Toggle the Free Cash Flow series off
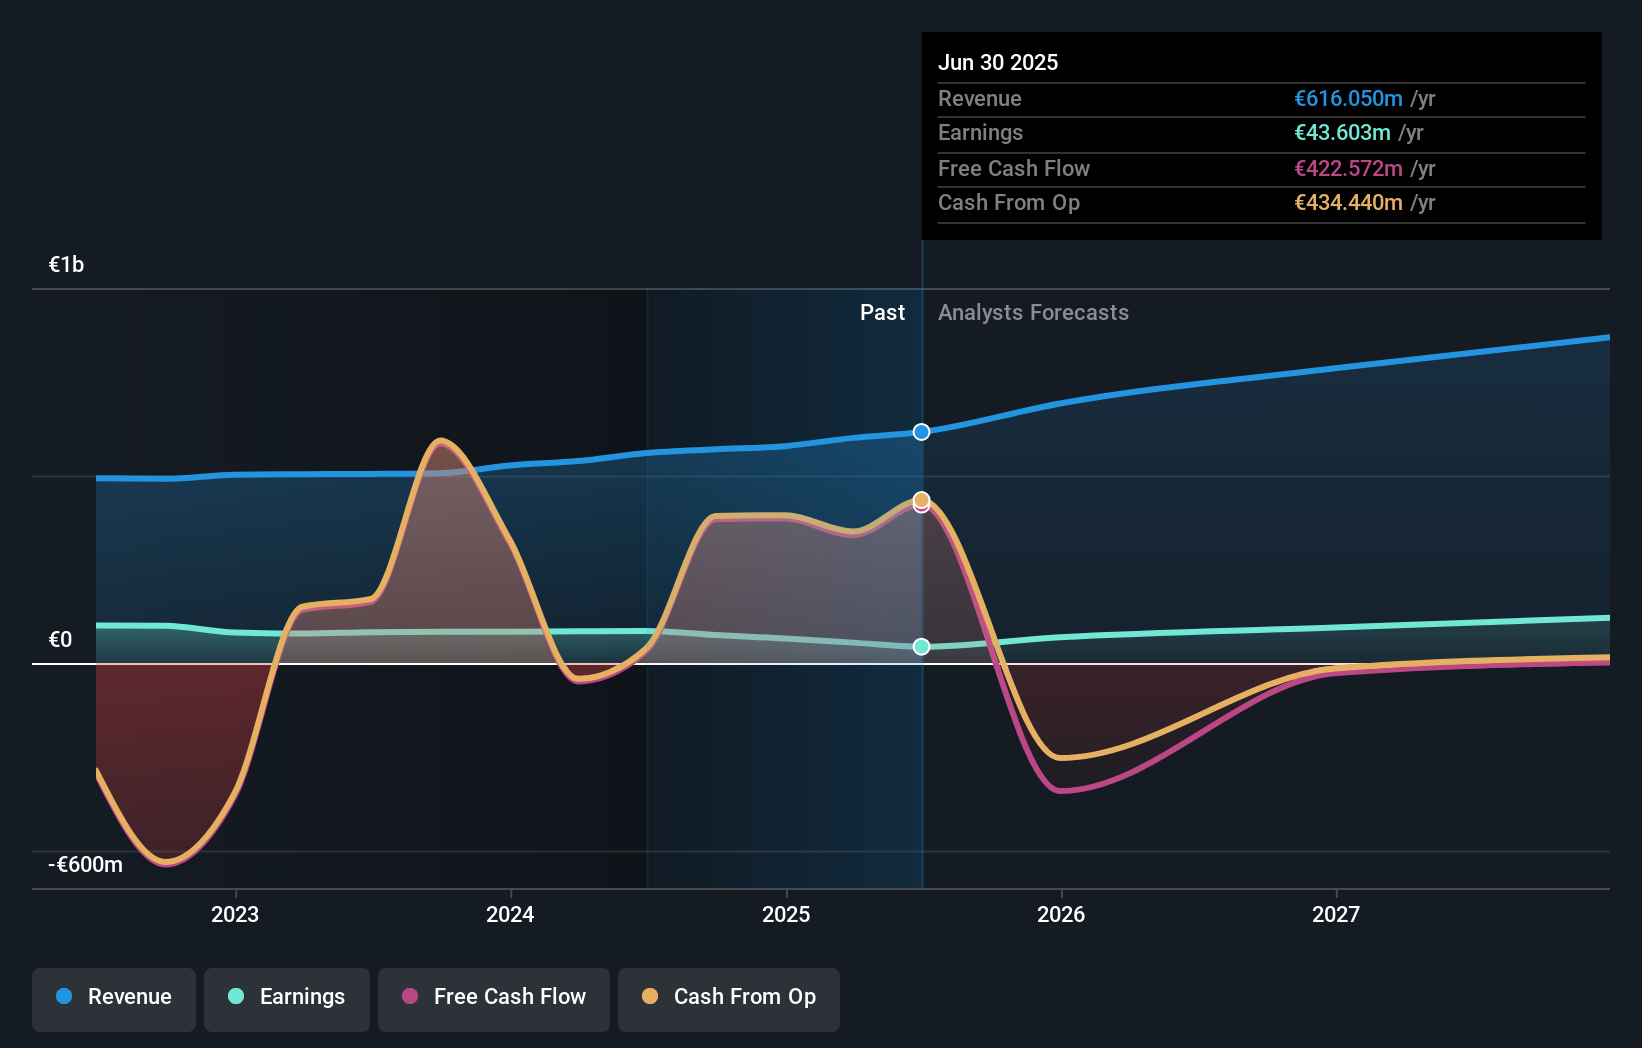Viewport: 1642px width, 1048px height. [x=493, y=998]
